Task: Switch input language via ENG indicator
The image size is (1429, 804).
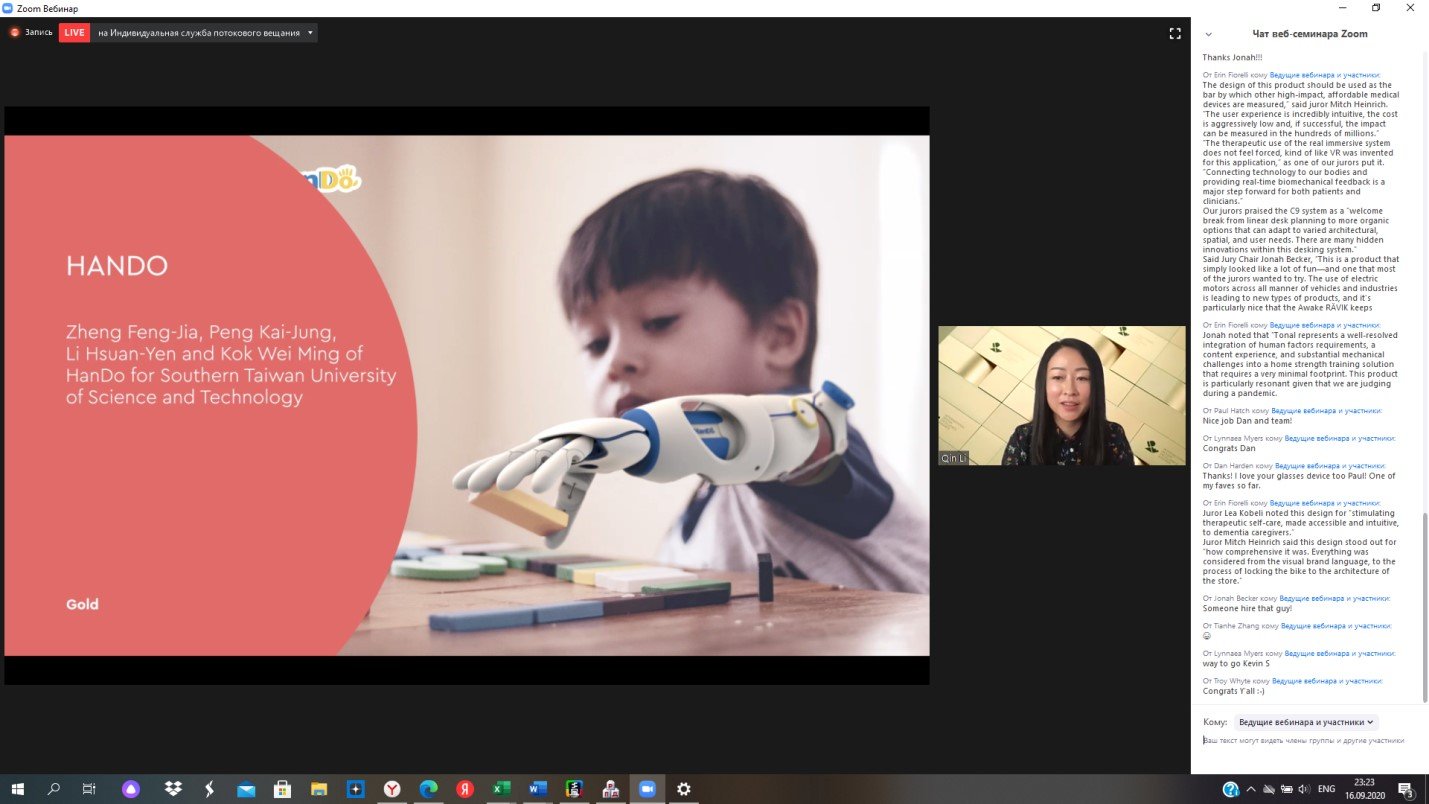Action: click(x=1327, y=789)
